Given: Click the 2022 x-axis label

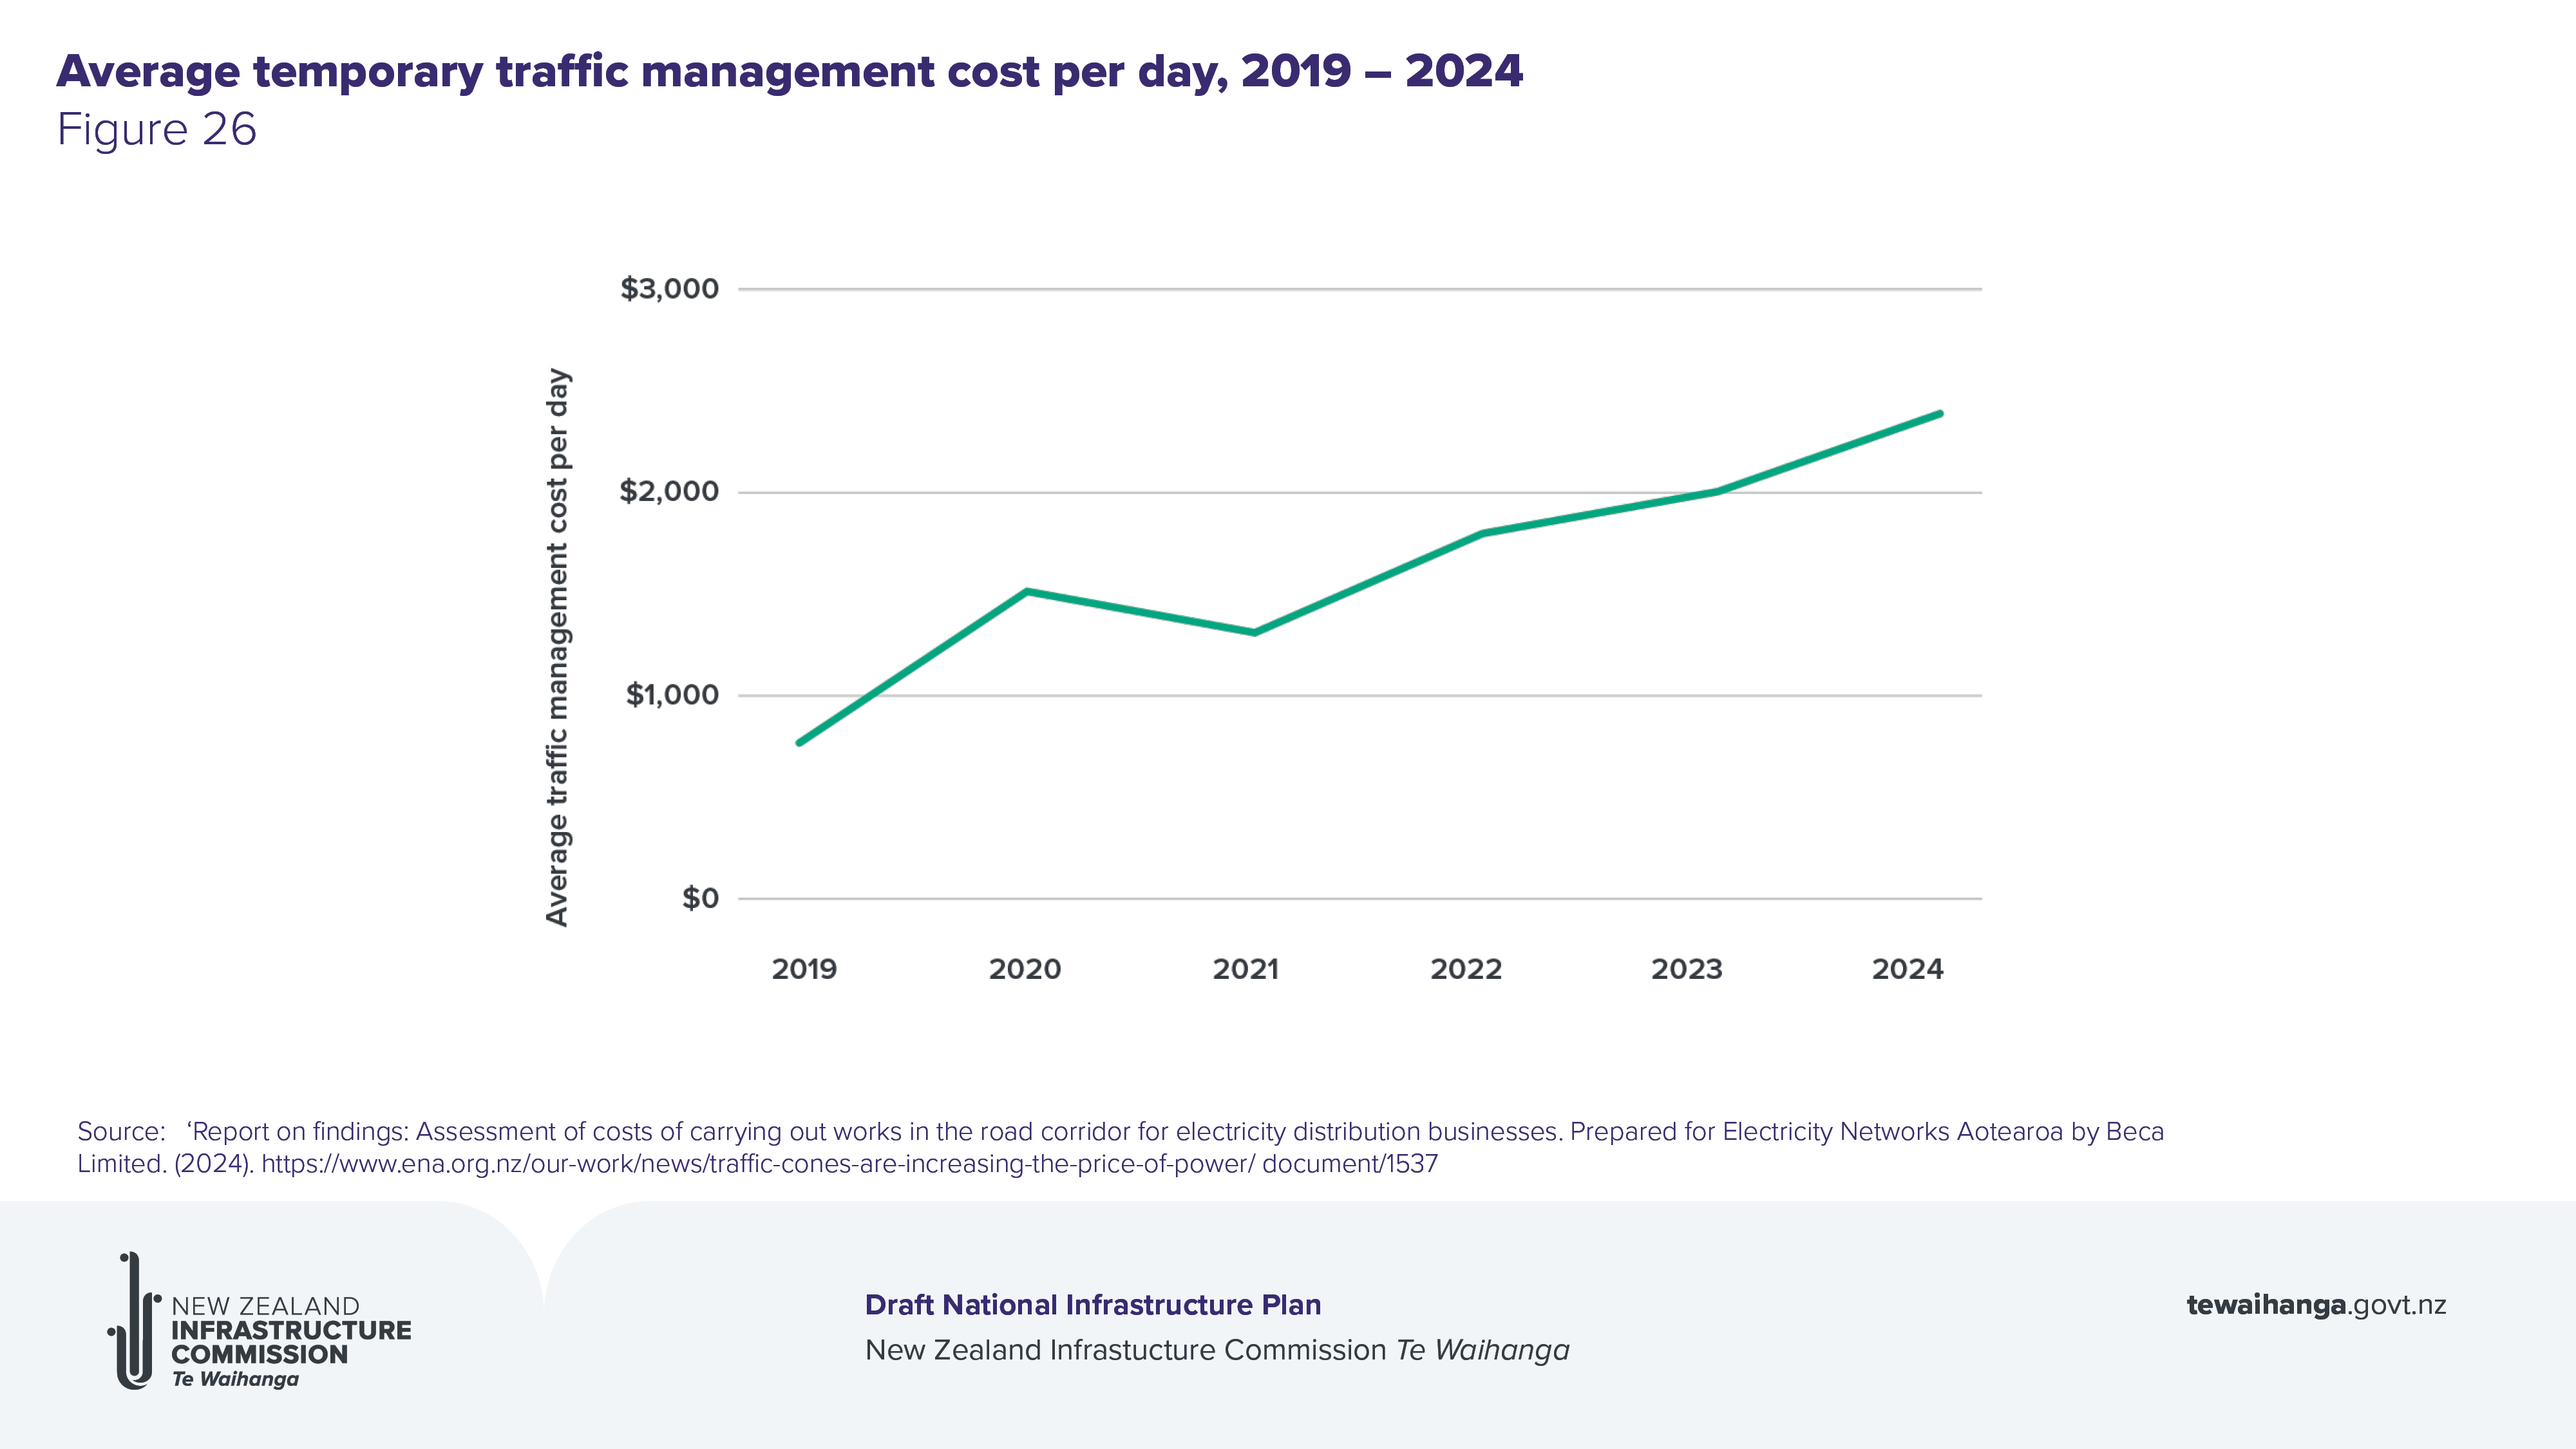Looking at the screenshot, I should 1466,969.
